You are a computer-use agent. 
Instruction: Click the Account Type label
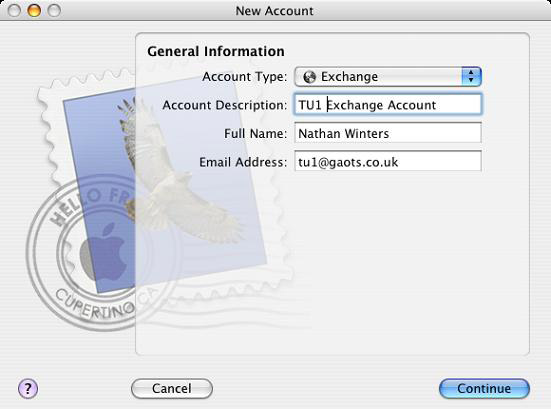pos(245,77)
